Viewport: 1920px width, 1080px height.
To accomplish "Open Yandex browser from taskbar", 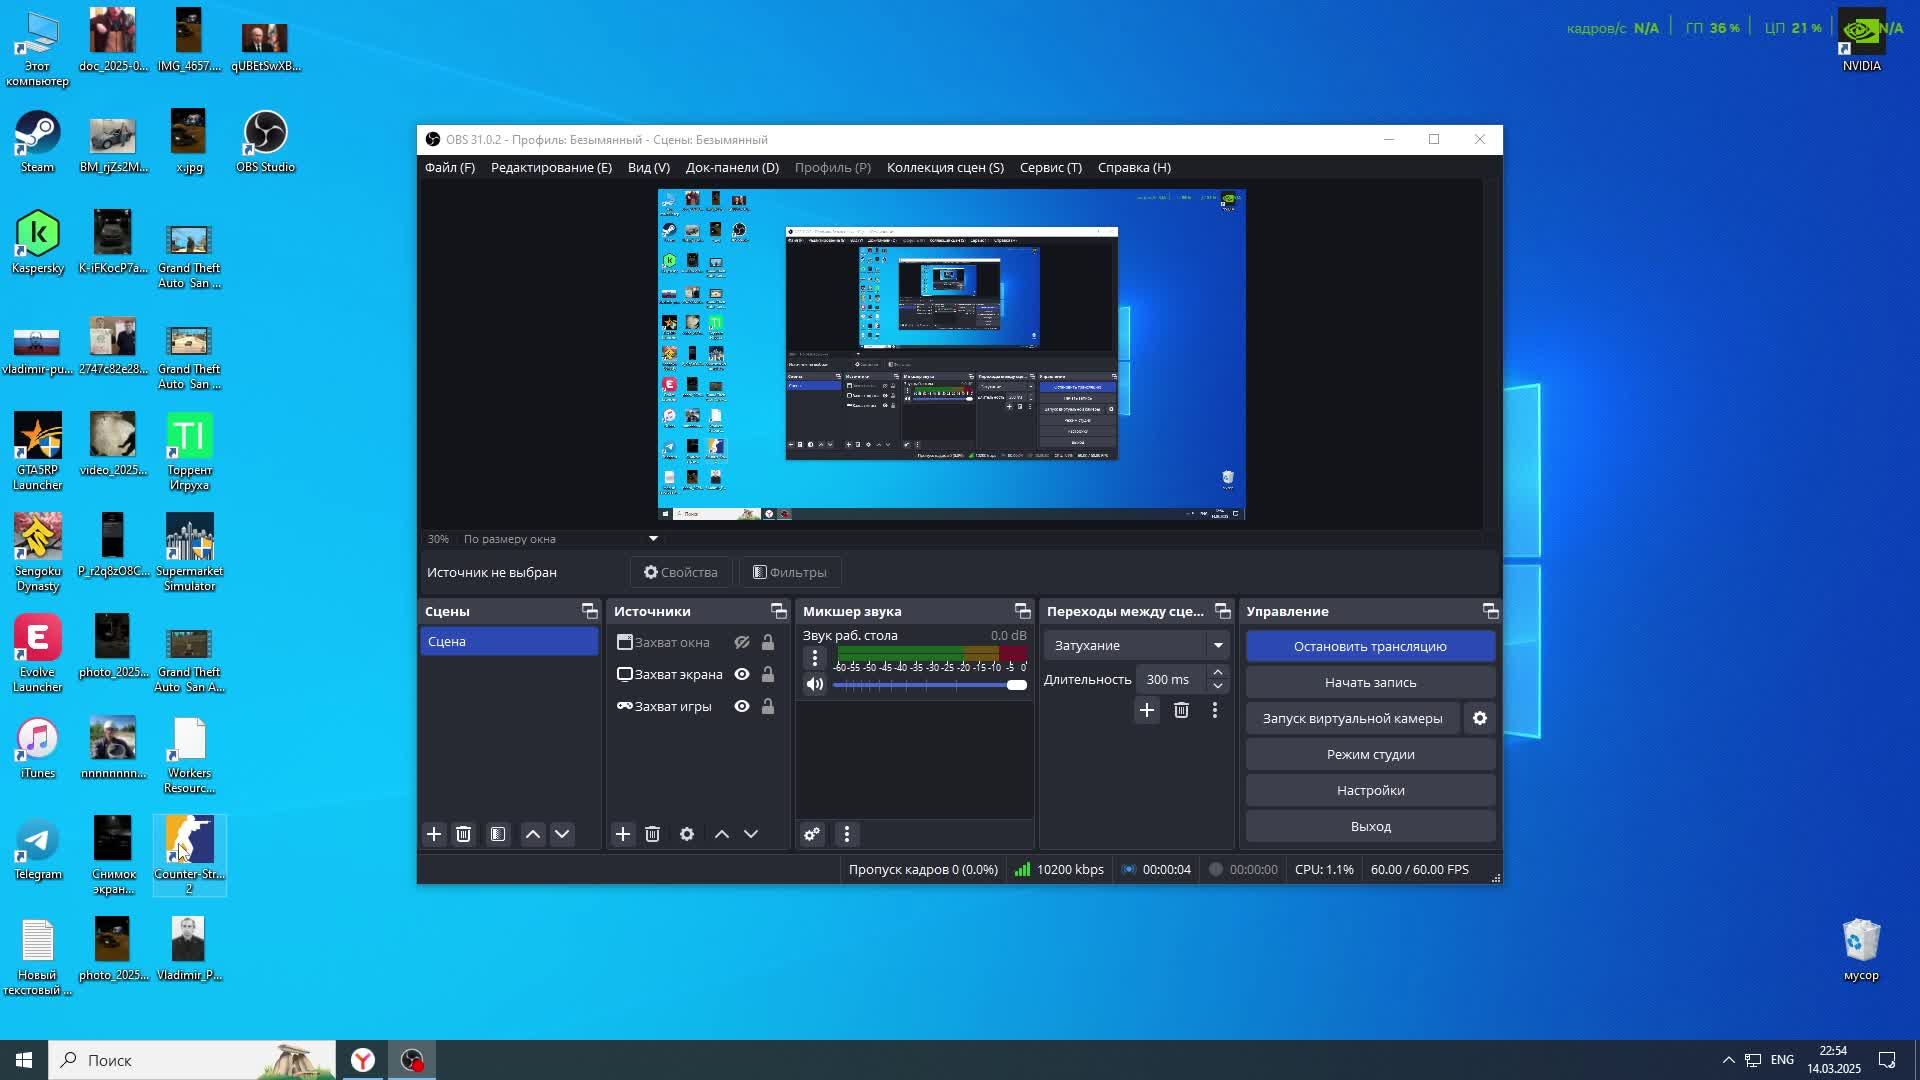I will coord(363,1060).
